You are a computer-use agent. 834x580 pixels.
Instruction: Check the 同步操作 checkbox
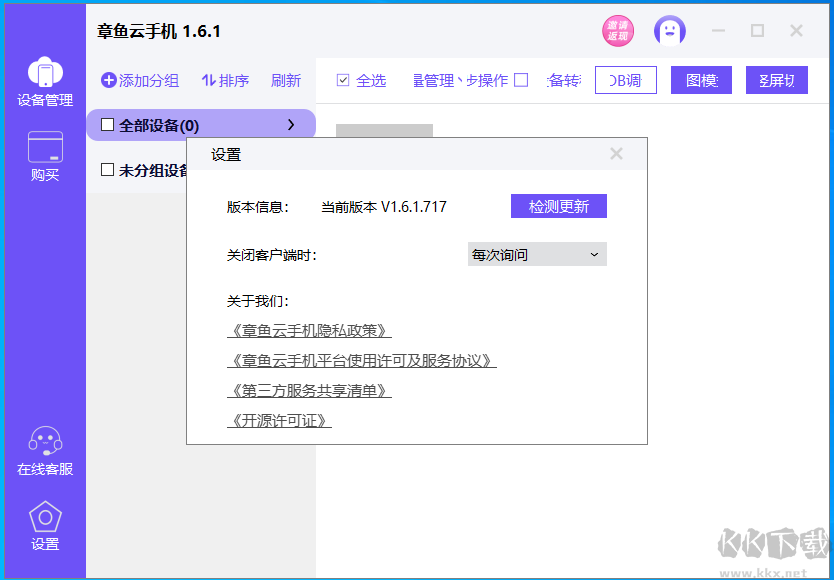click(x=522, y=79)
